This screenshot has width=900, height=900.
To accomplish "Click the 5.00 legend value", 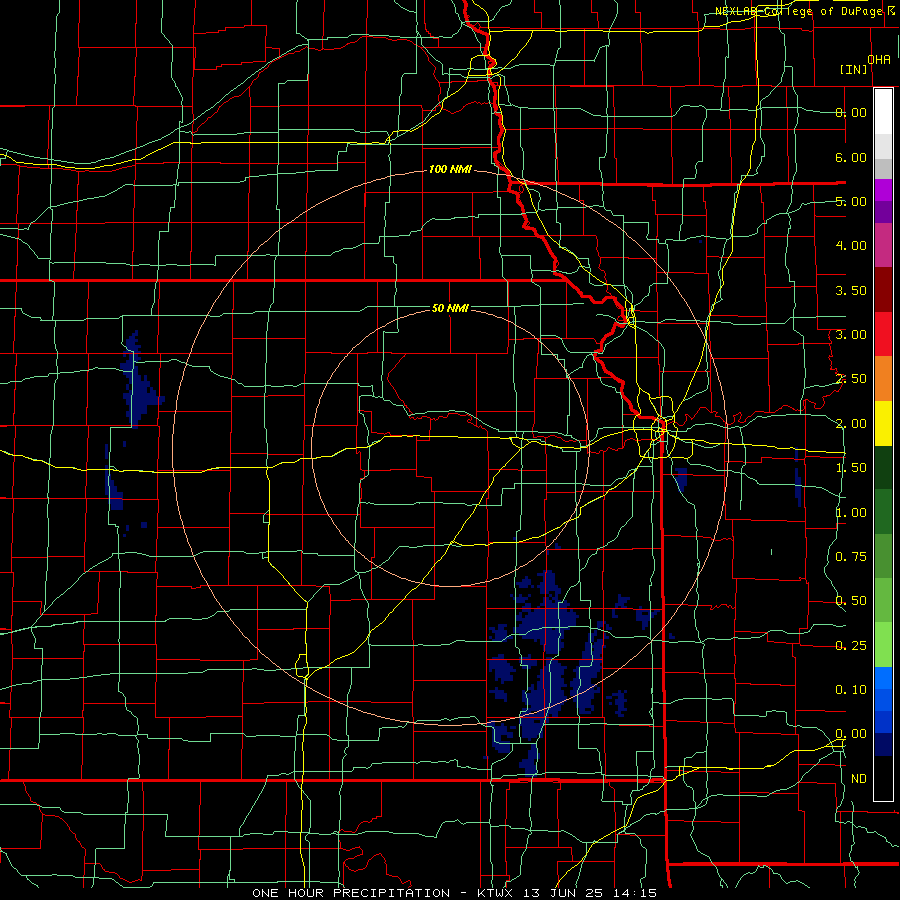I will tap(851, 201).
